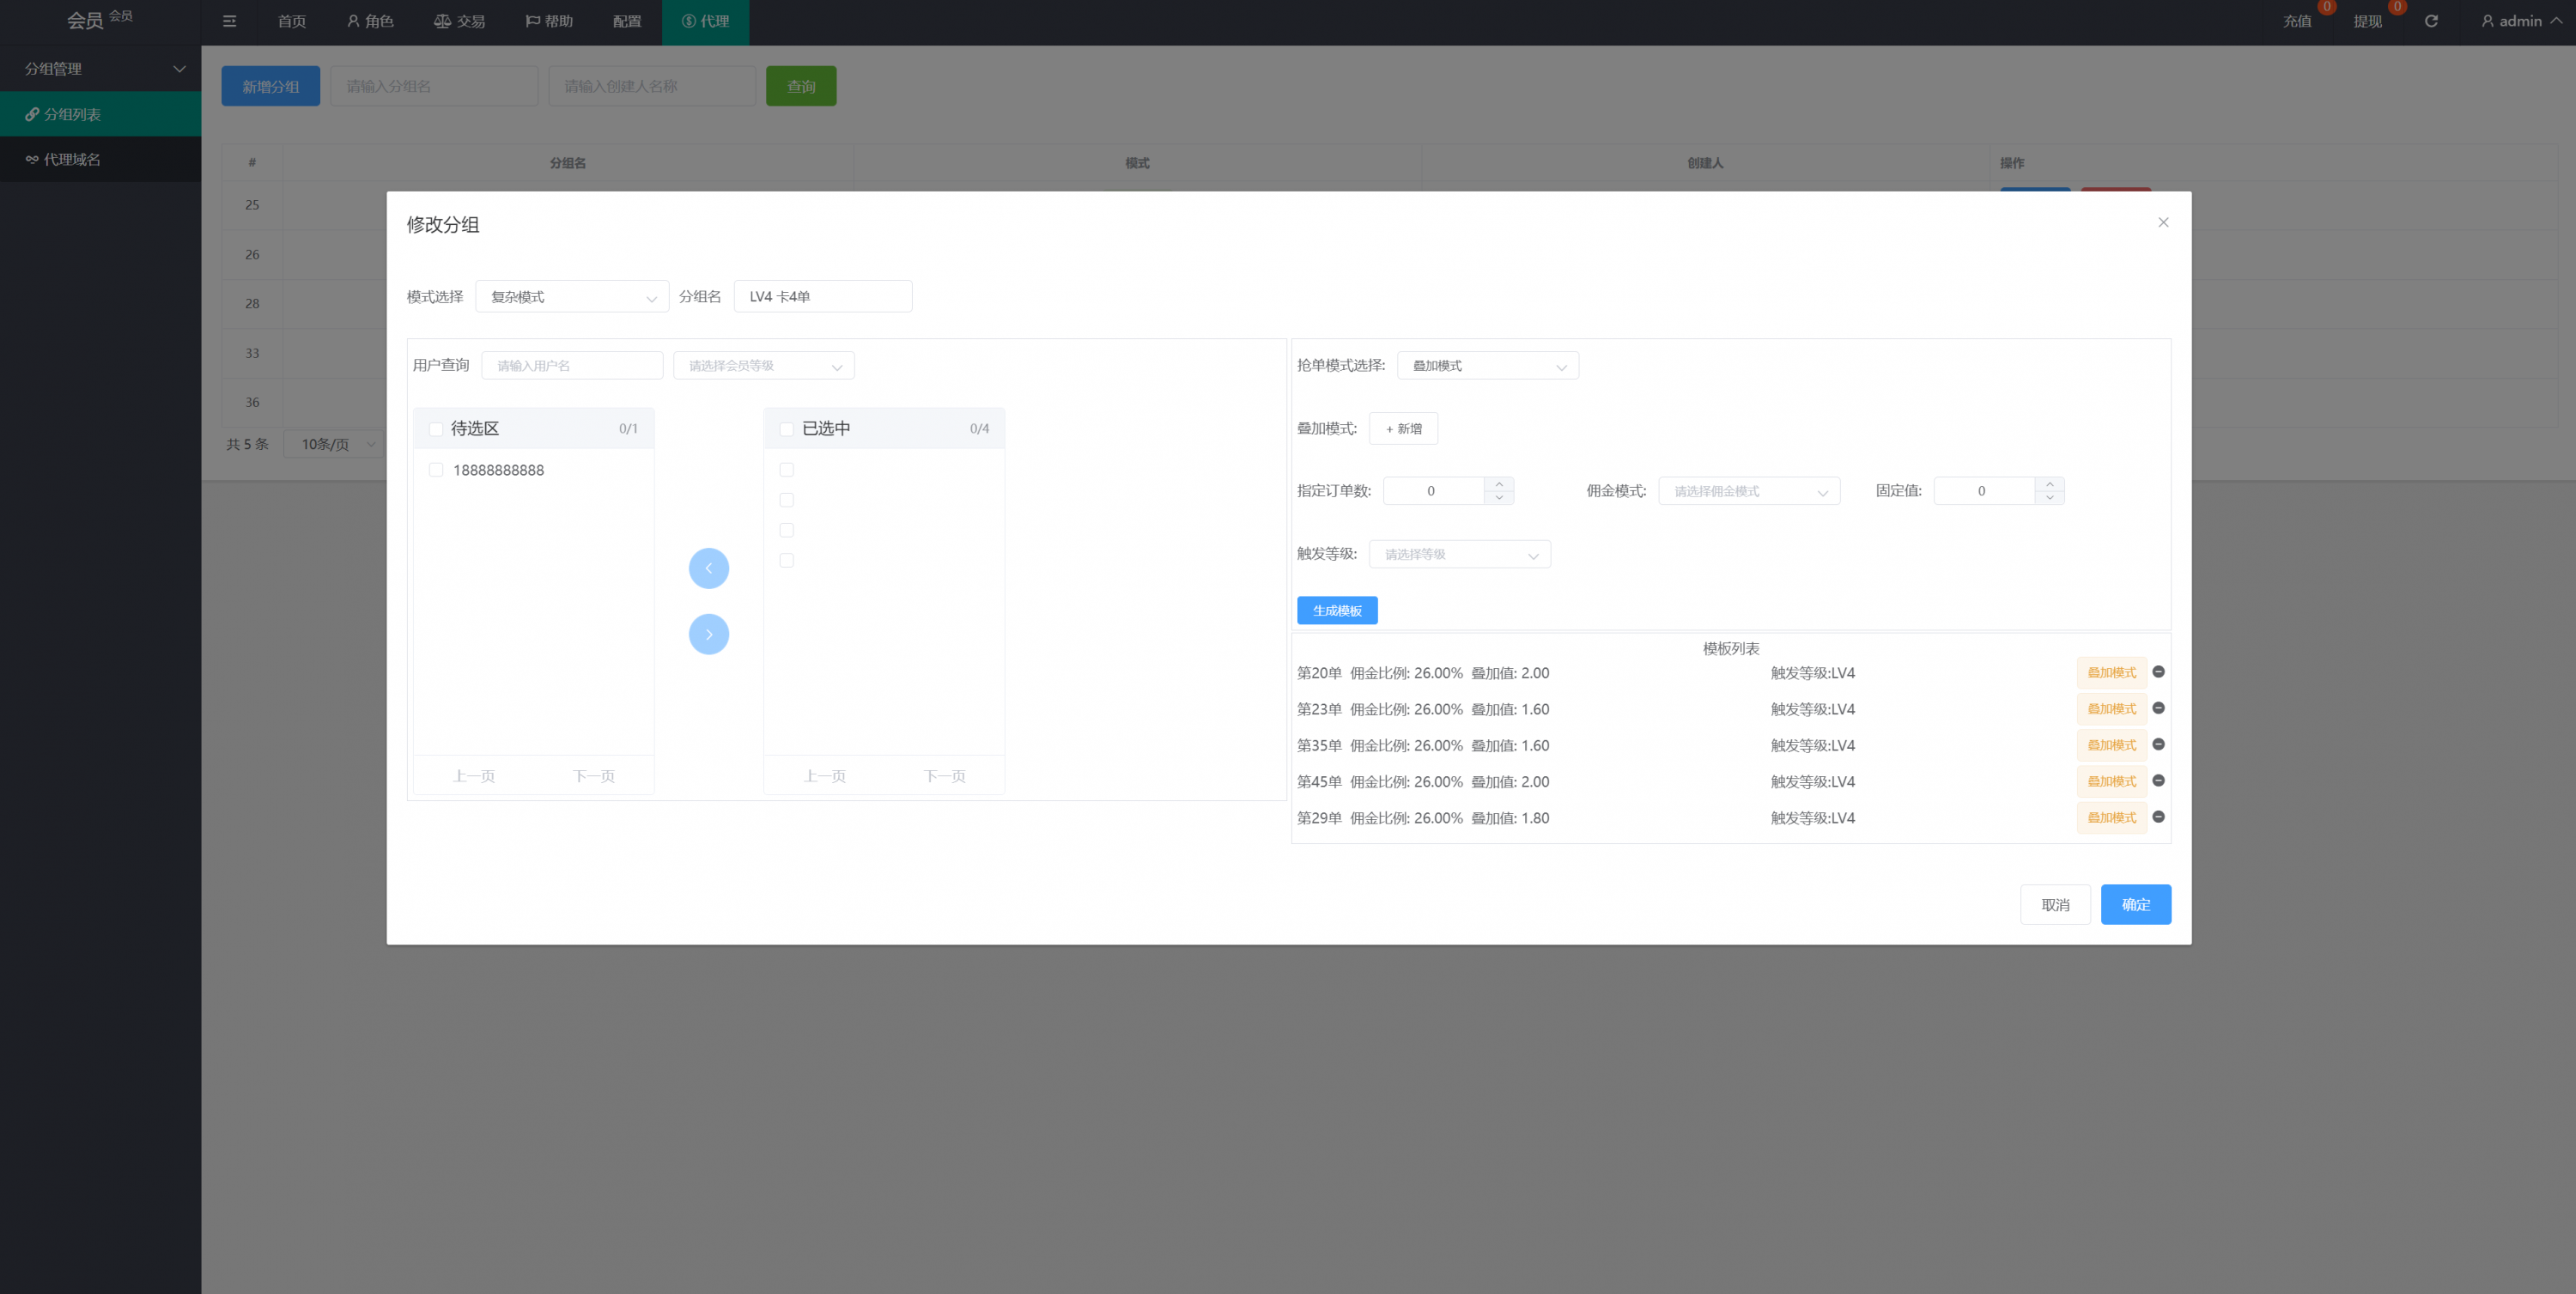The height and width of the screenshot is (1294, 2576).
Task: Open the 佣金模式 dropdown
Action: click(x=1748, y=491)
